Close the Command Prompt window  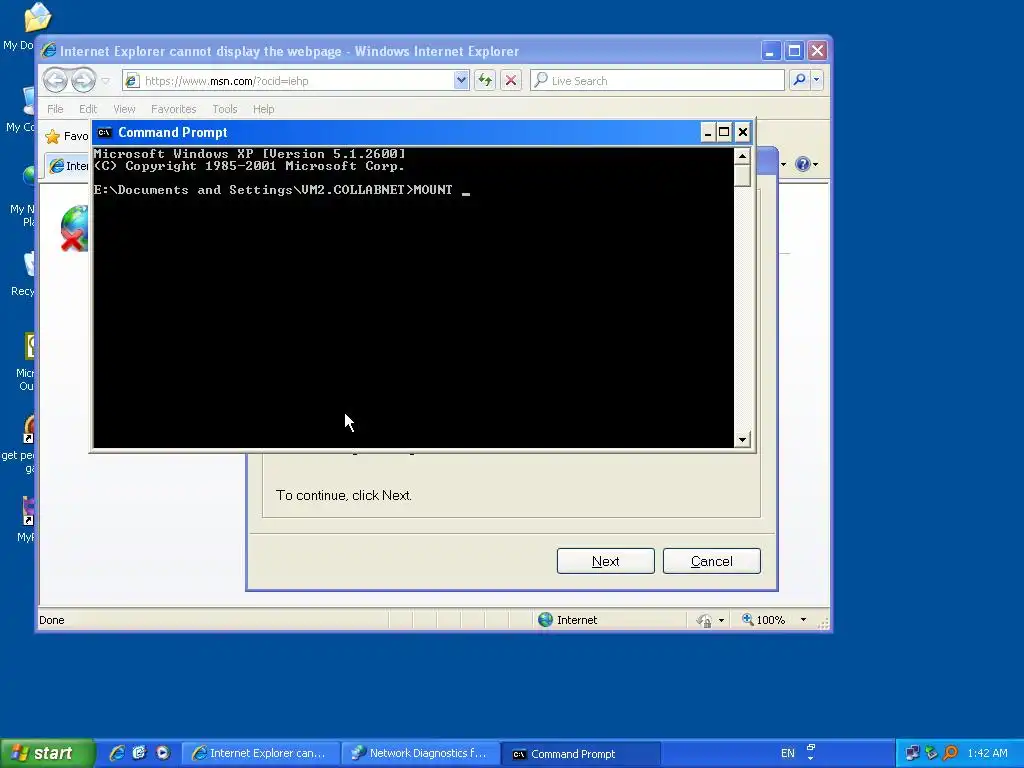point(743,133)
